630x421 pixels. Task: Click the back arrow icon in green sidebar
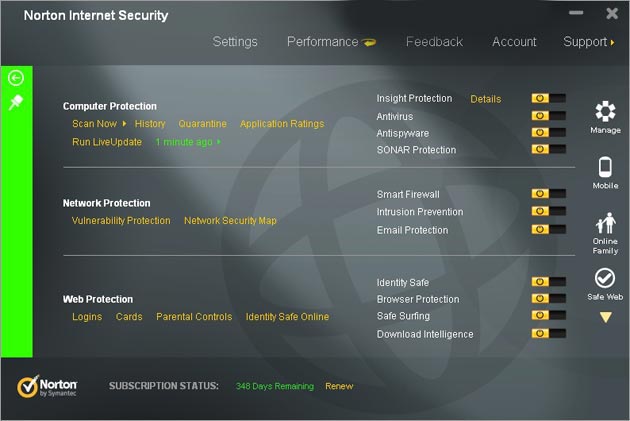(x=16, y=78)
